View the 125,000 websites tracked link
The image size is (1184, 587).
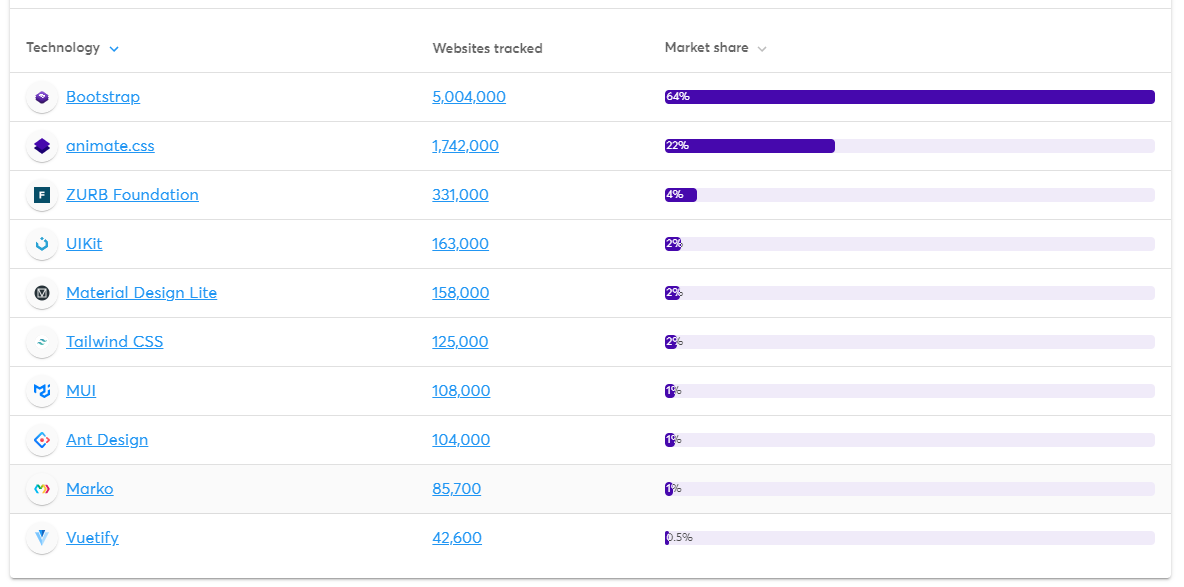click(x=460, y=341)
